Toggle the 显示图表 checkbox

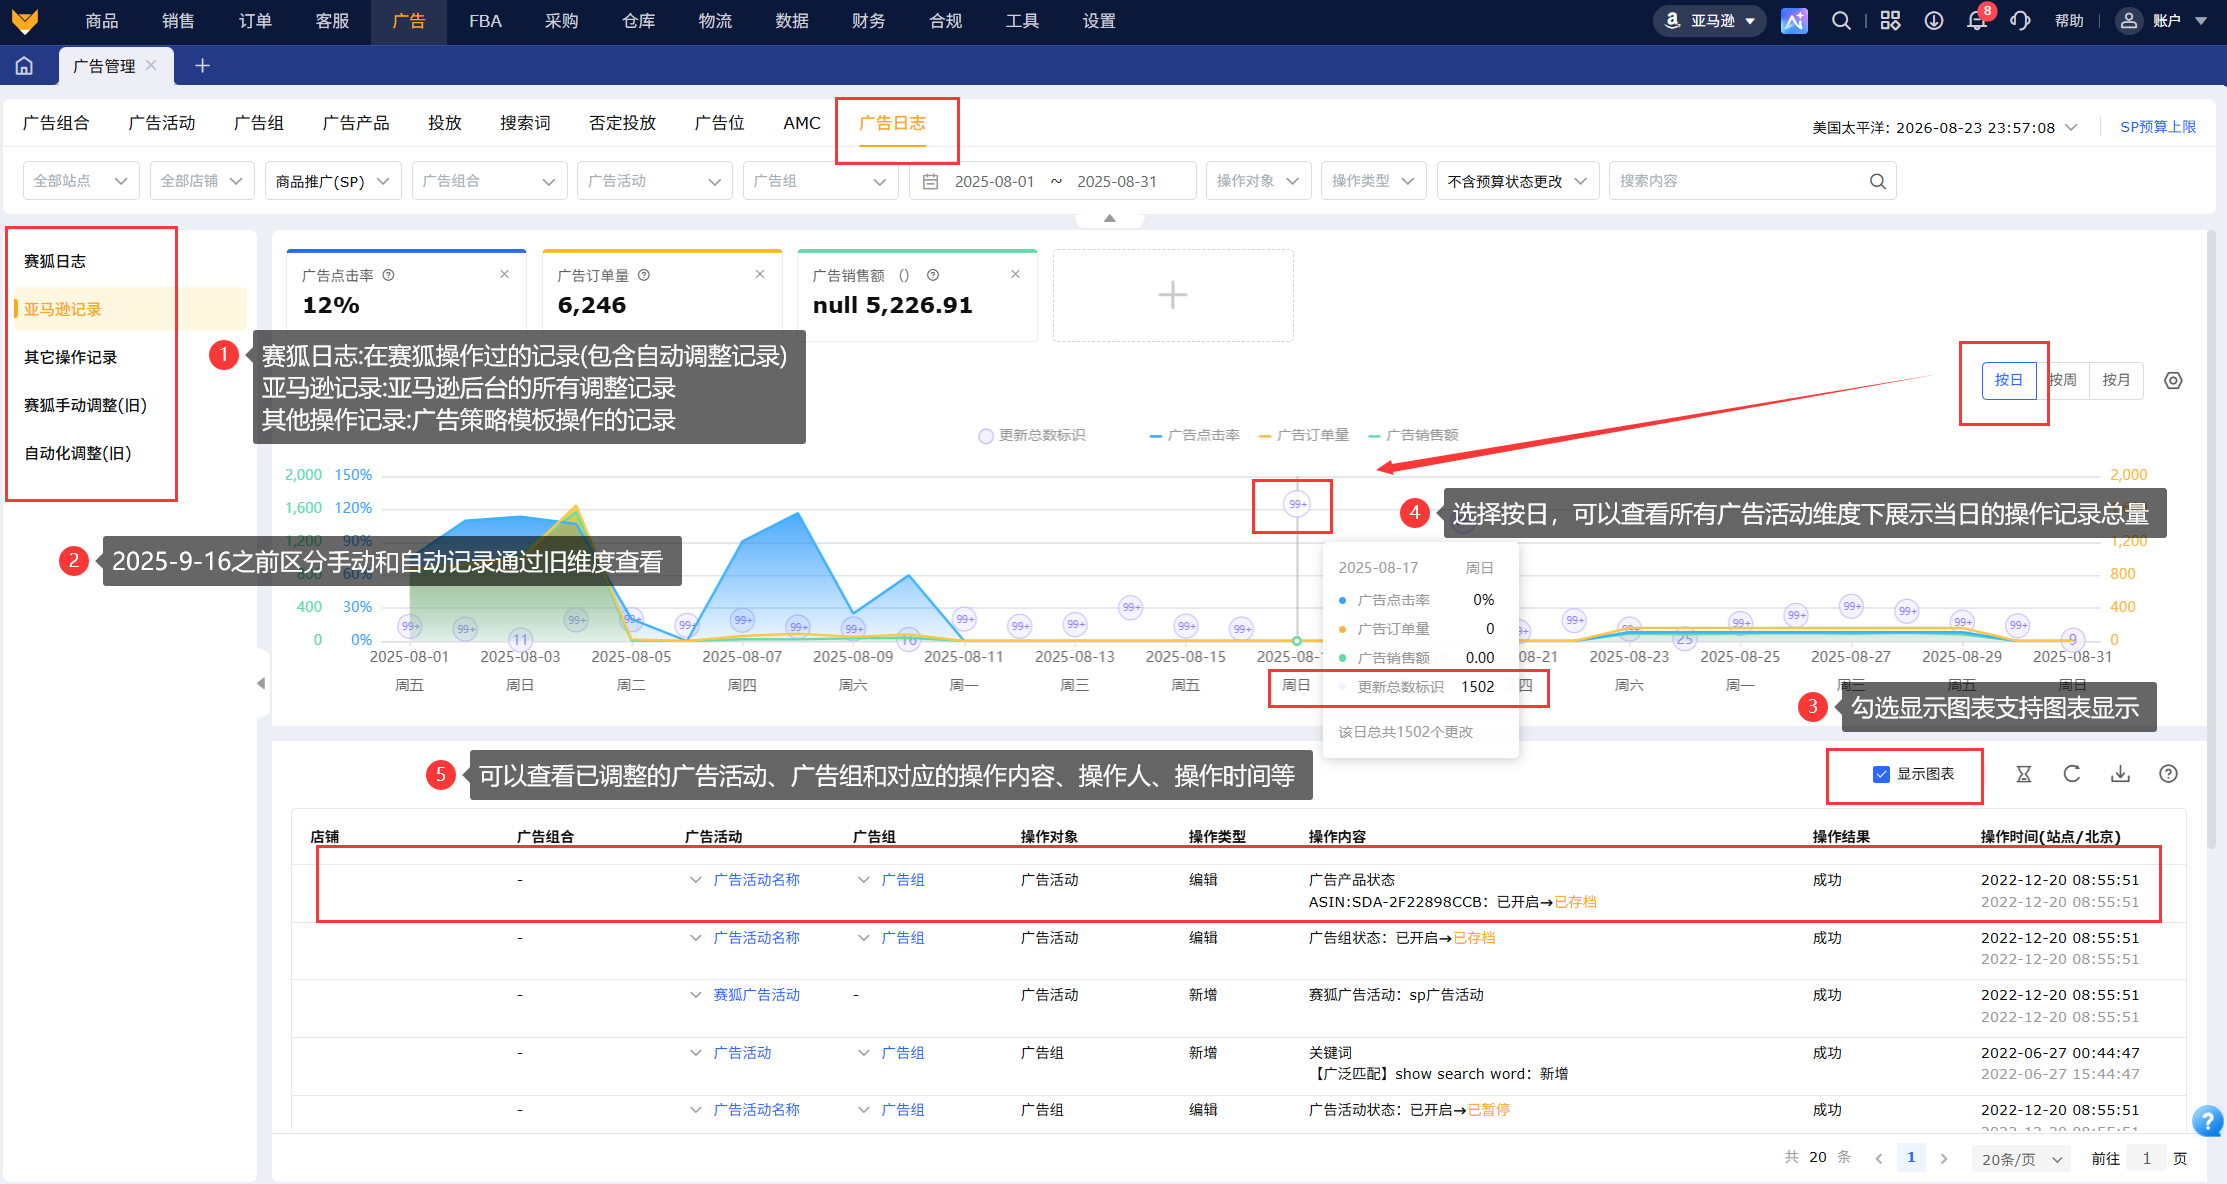pos(1881,774)
